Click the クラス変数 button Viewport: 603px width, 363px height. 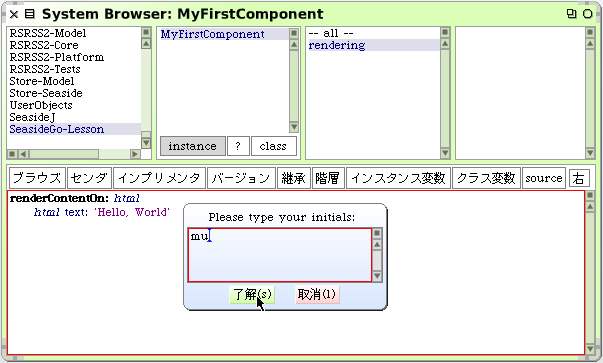[x=486, y=178]
